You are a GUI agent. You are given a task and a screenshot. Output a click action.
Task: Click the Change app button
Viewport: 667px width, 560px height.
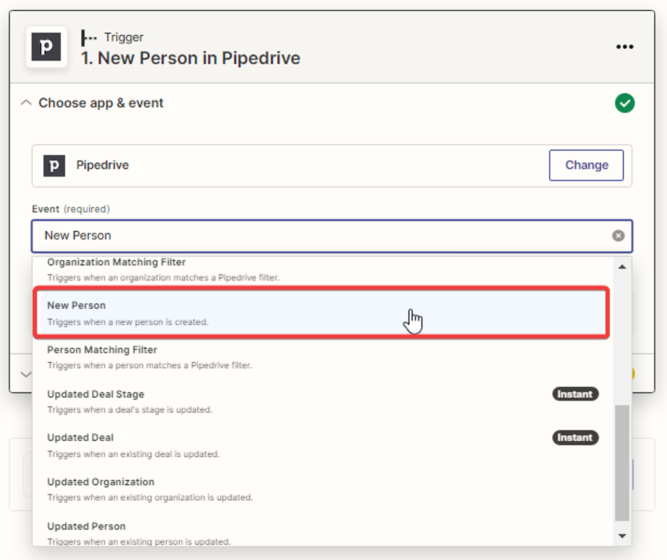pos(586,166)
